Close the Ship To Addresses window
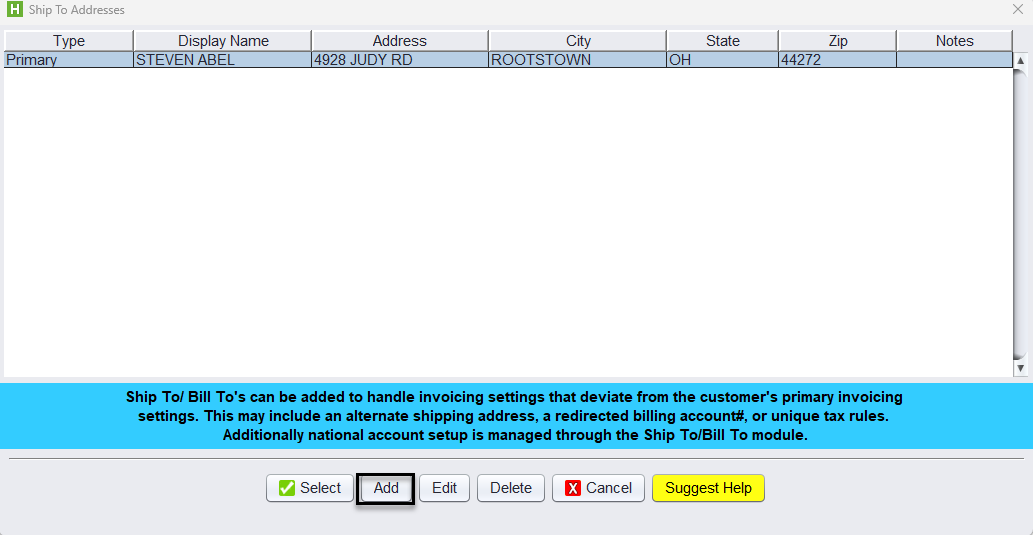 [1018, 10]
